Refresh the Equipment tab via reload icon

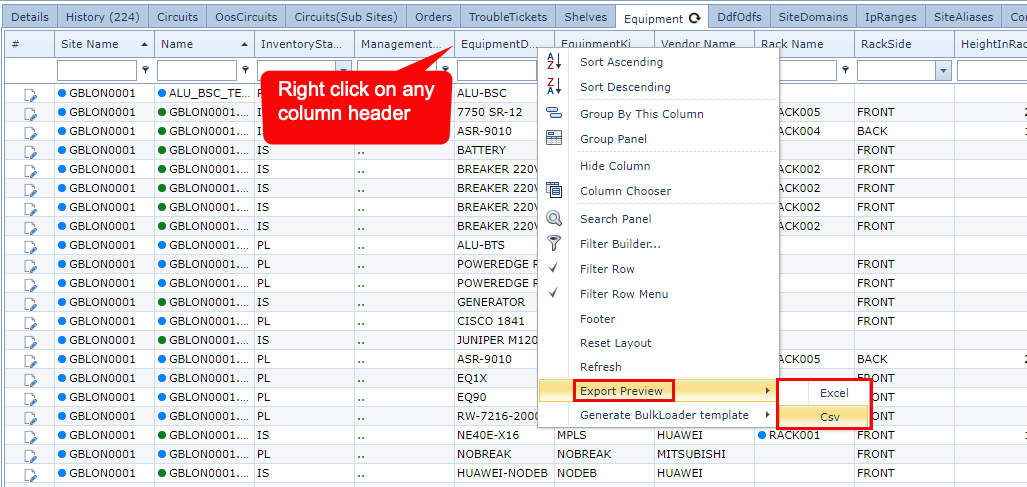(695, 19)
